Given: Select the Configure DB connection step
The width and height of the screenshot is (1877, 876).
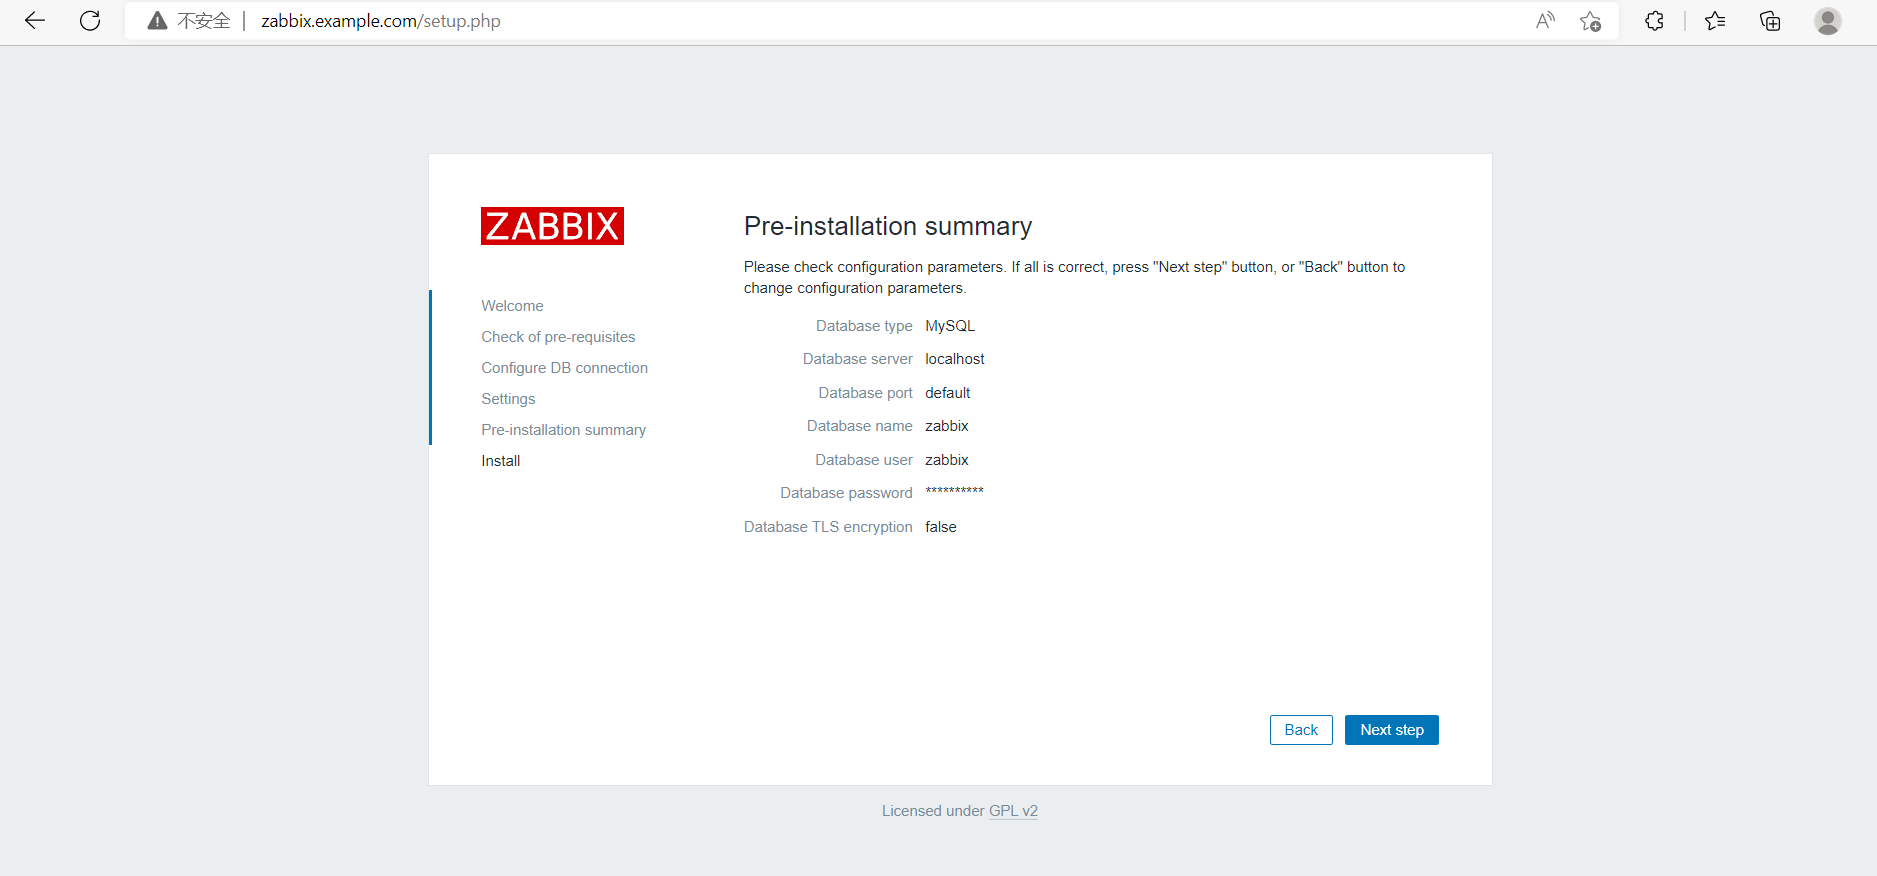Looking at the screenshot, I should [564, 368].
